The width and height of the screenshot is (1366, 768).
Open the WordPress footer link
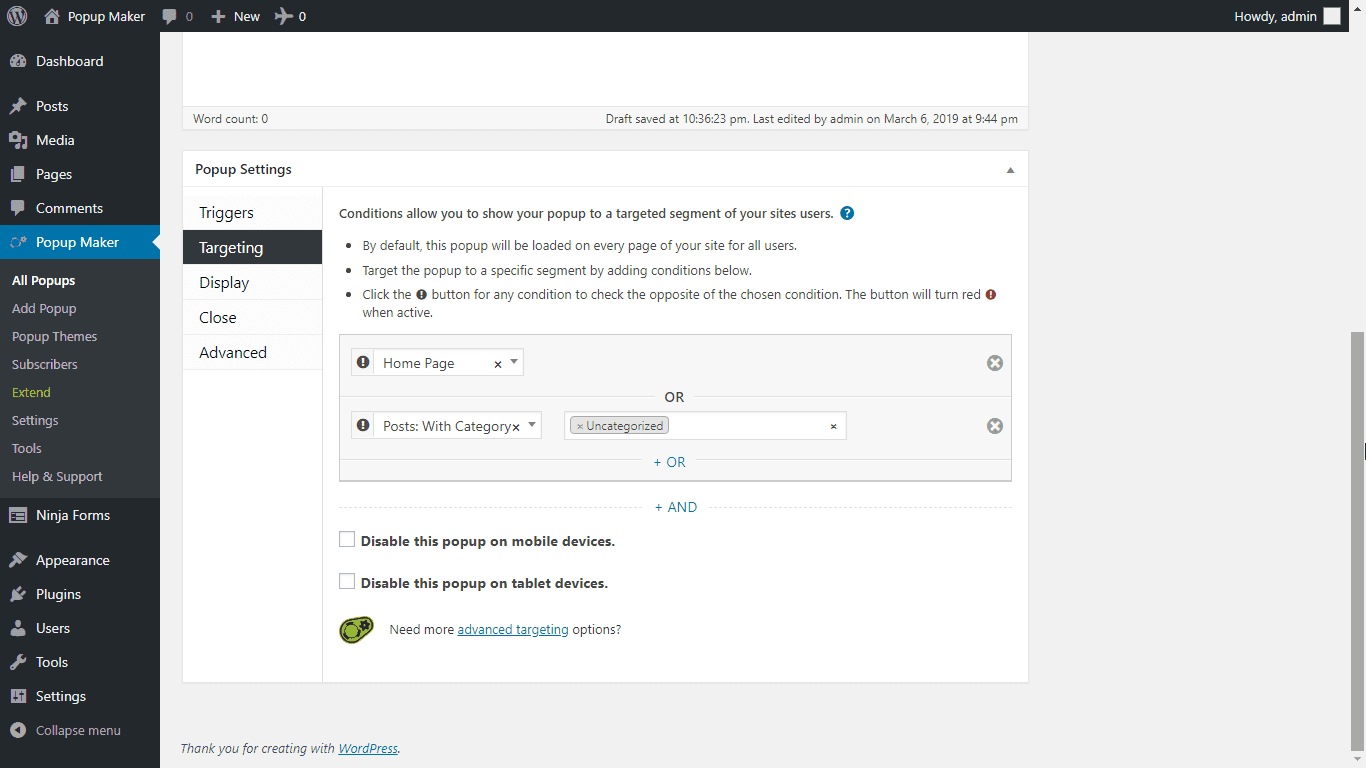pos(368,748)
